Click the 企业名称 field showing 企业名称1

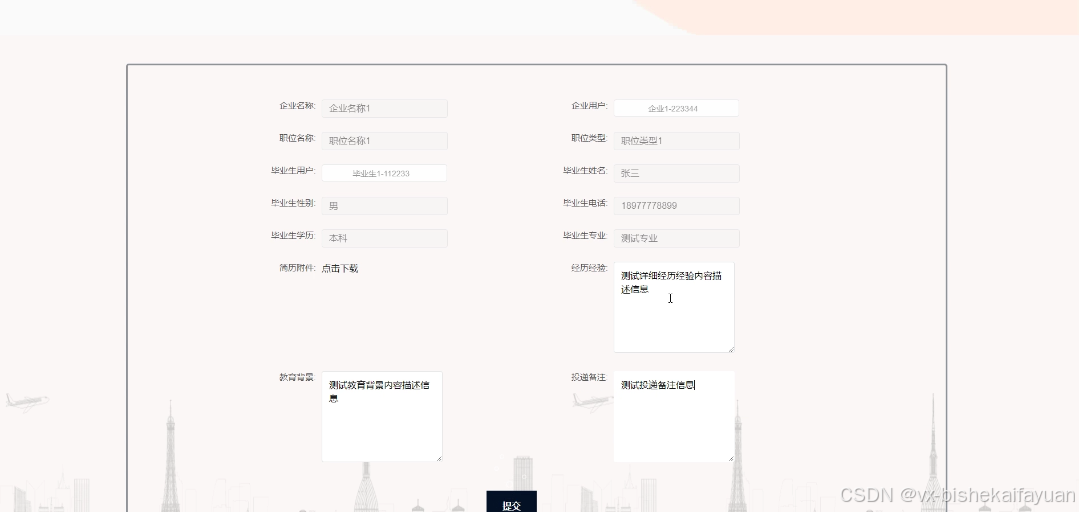pos(384,108)
